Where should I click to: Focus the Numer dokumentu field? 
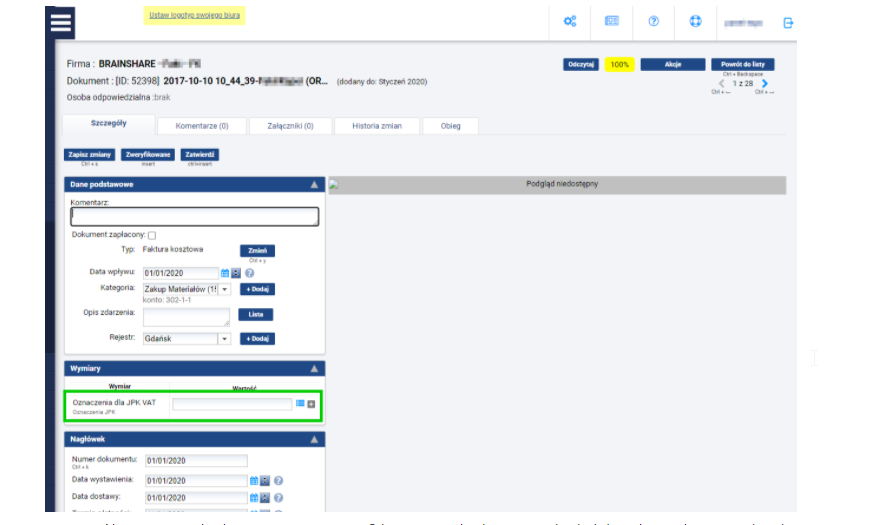pos(196,461)
